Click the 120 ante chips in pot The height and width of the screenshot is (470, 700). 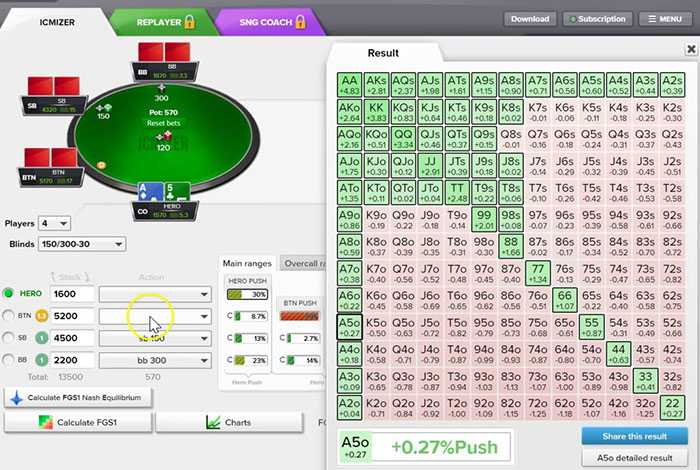coord(163,137)
